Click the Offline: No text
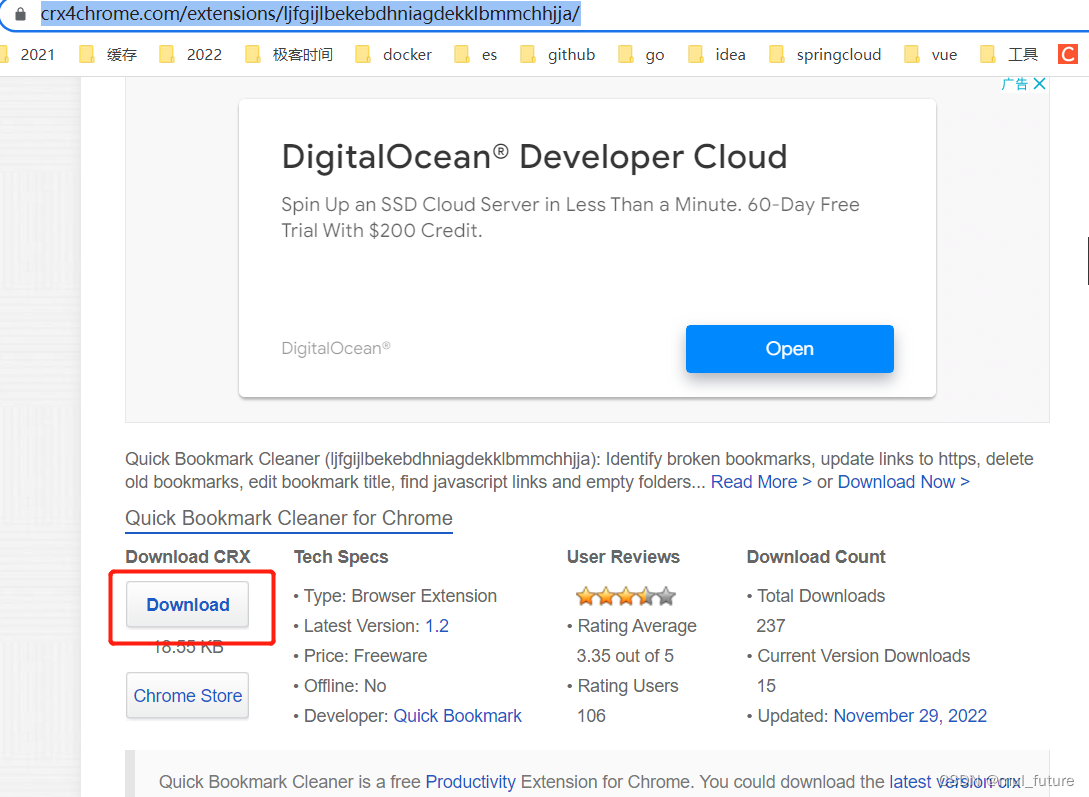 pyautogui.click(x=345, y=686)
